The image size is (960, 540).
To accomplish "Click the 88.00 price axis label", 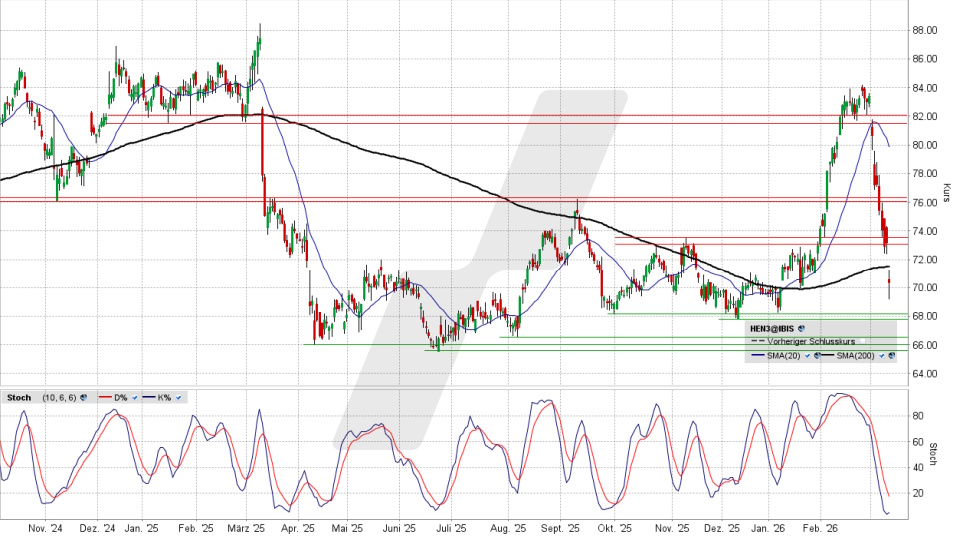I will point(922,31).
